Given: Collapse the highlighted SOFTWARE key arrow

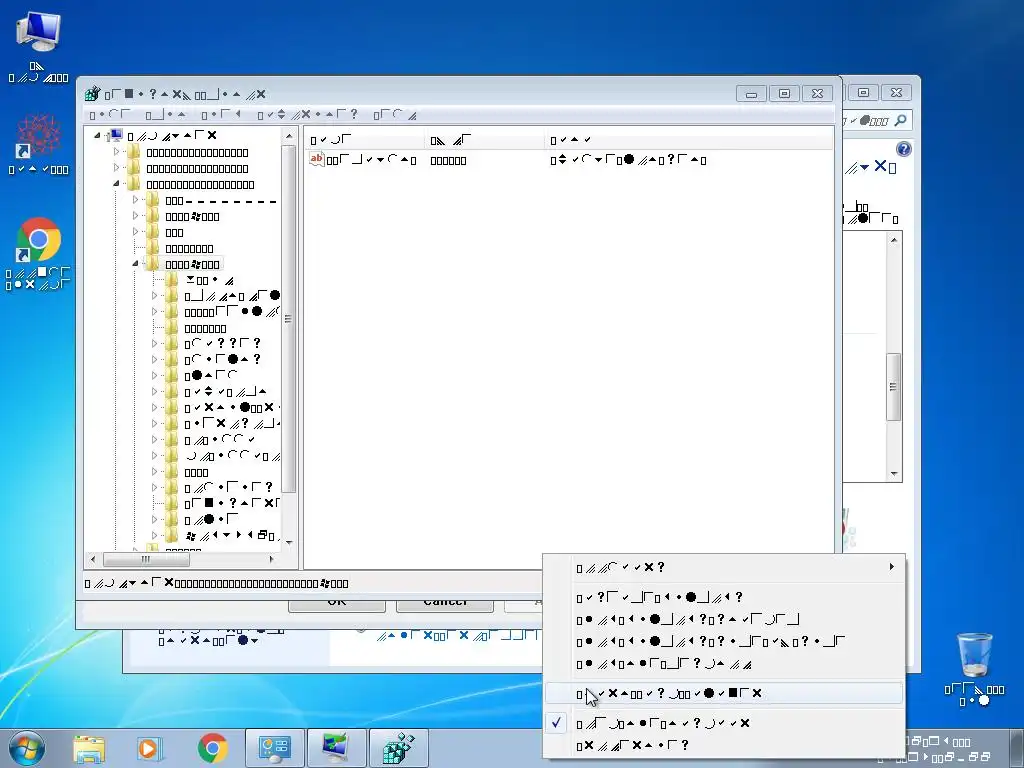Looking at the screenshot, I should pos(135,264).
